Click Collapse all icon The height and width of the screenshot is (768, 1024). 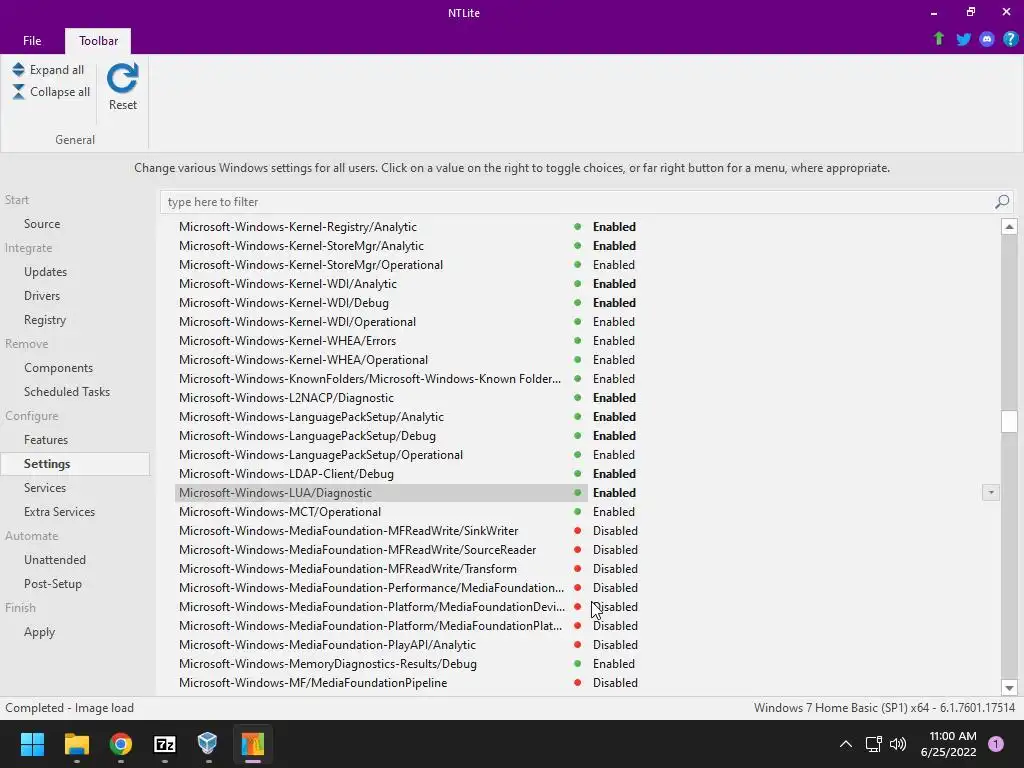click(18, 91)
